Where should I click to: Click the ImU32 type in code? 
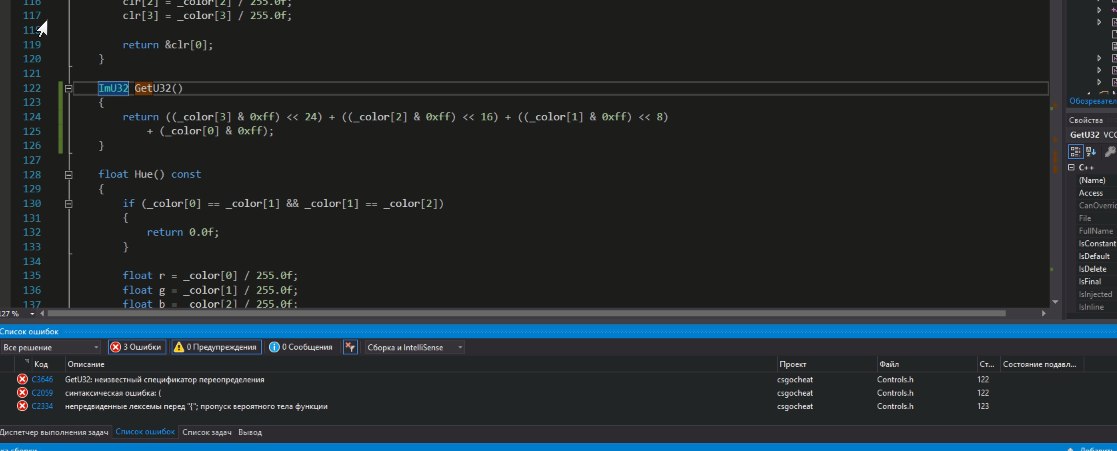pyautogui.click(x=113, y=88)
